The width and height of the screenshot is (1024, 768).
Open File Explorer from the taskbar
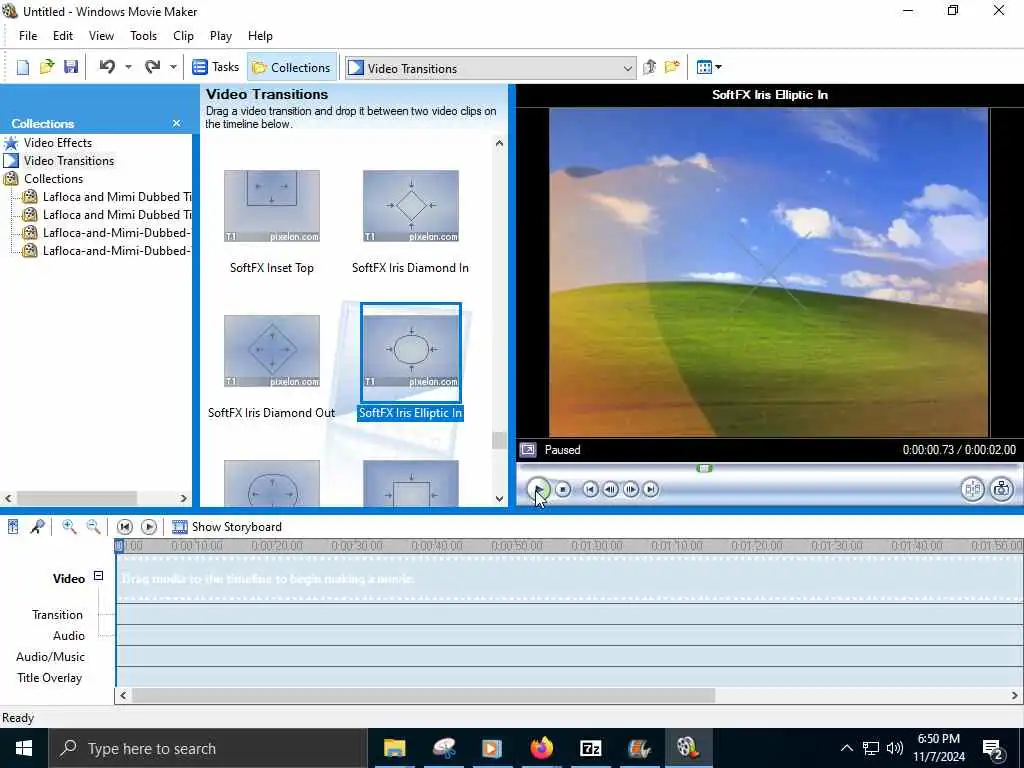coord(394,748)
